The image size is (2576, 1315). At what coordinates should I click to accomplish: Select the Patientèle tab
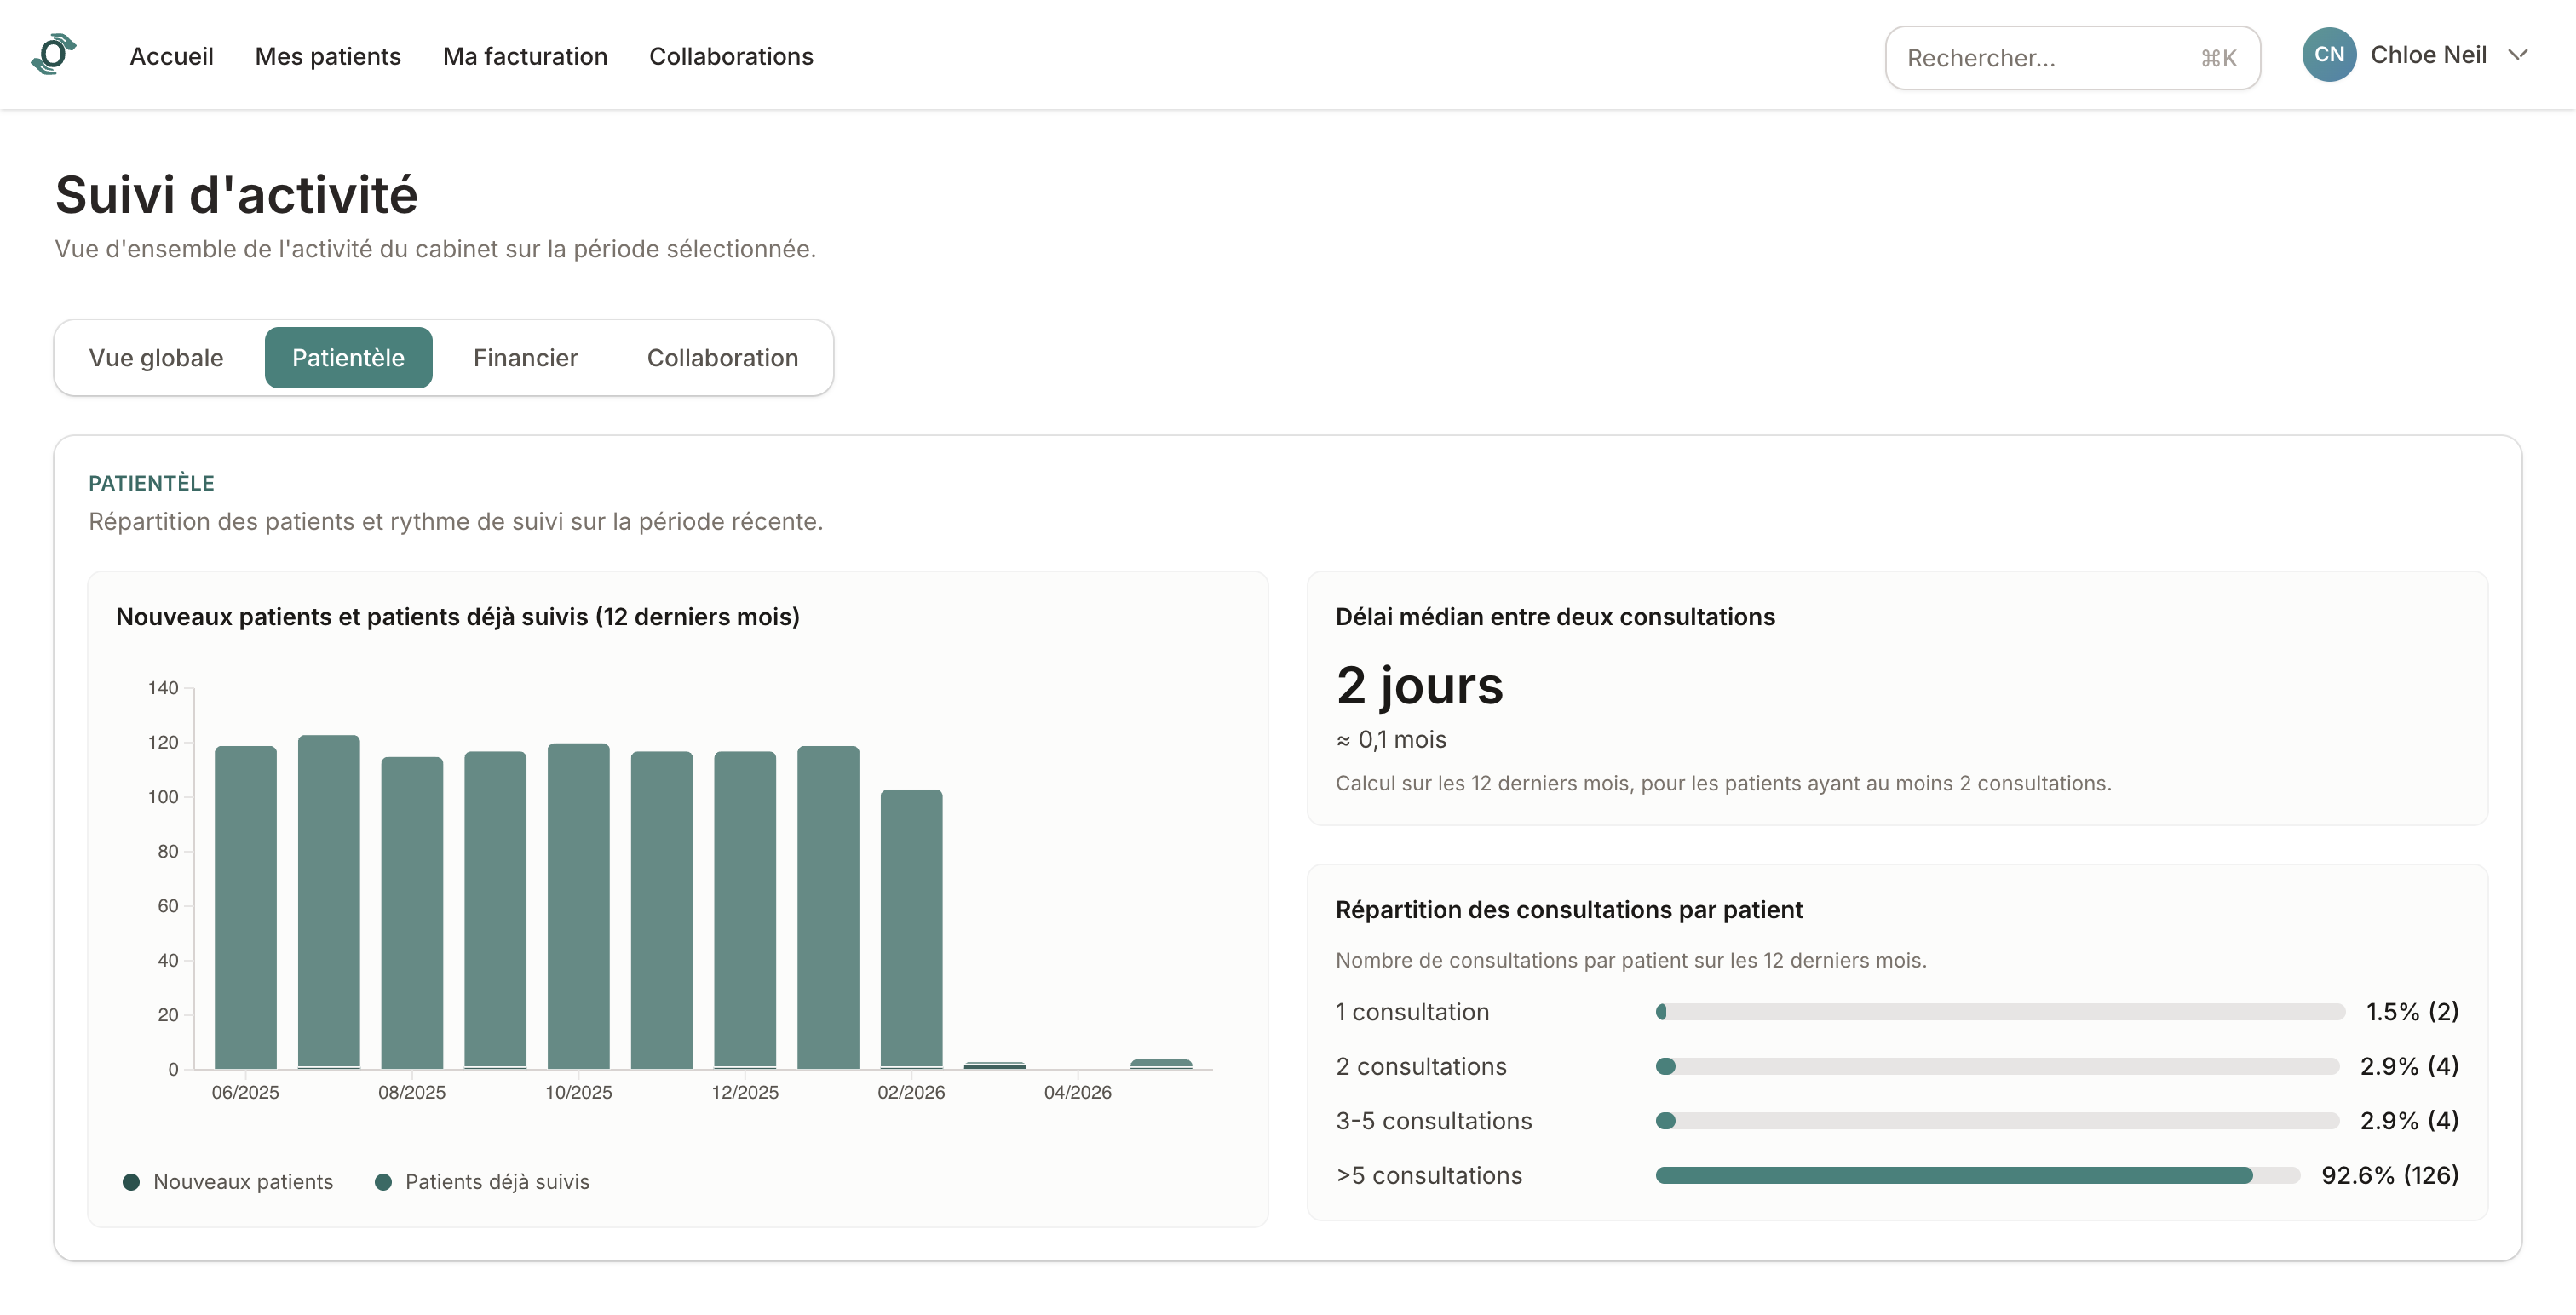[348, 358]
